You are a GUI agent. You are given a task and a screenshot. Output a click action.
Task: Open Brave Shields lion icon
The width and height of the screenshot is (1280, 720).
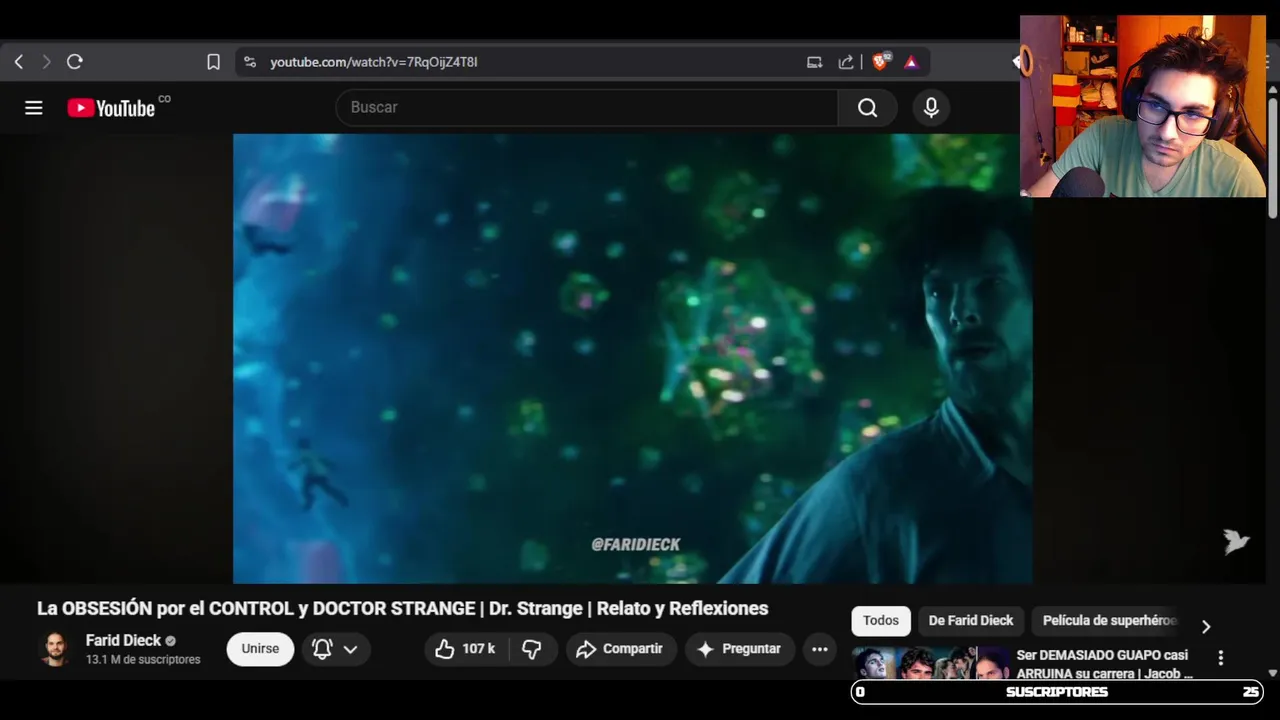click(x=880, y=62)
